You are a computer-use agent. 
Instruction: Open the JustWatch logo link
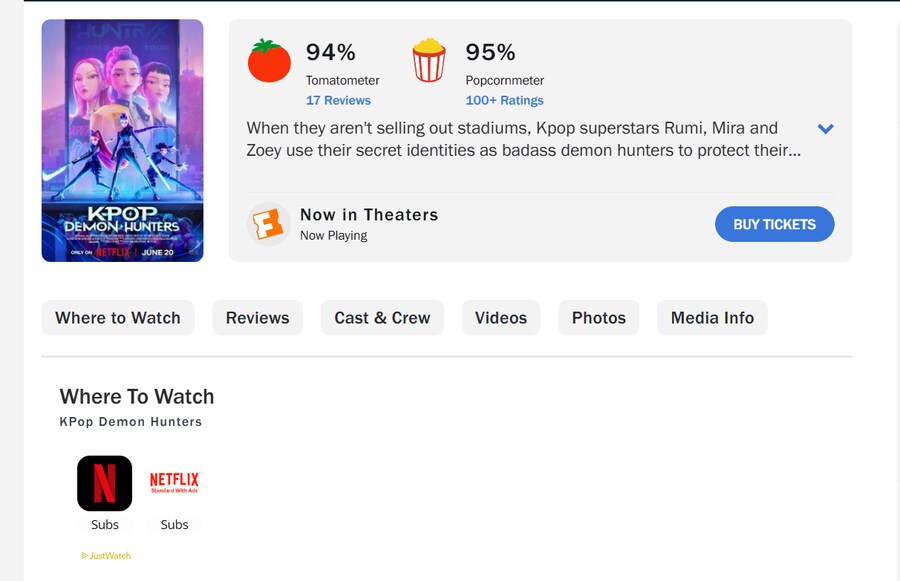[x=106, y=556]
